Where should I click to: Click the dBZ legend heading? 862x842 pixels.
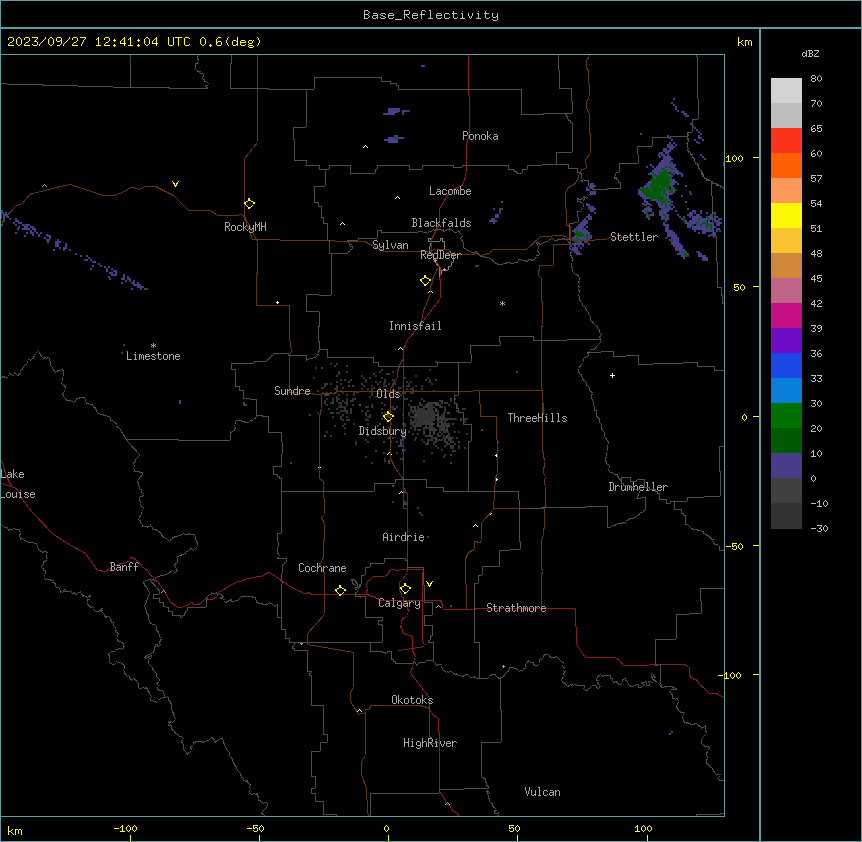(x=810, y=54)
